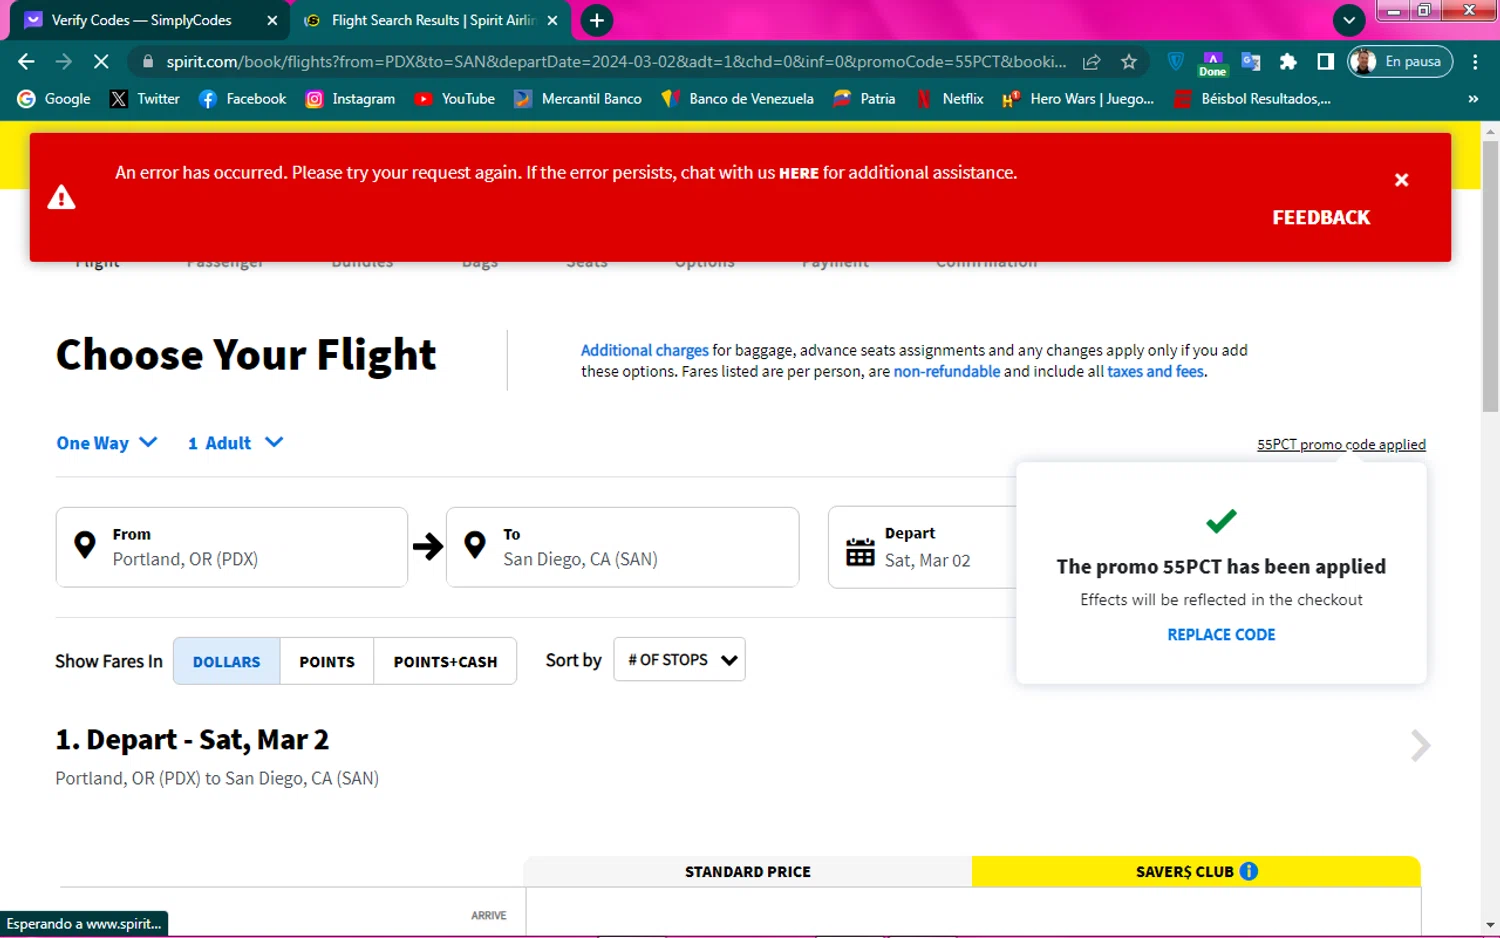Click the HERE chat link in error
This screenshot has width=1500, height=938.
click(798, 173)
